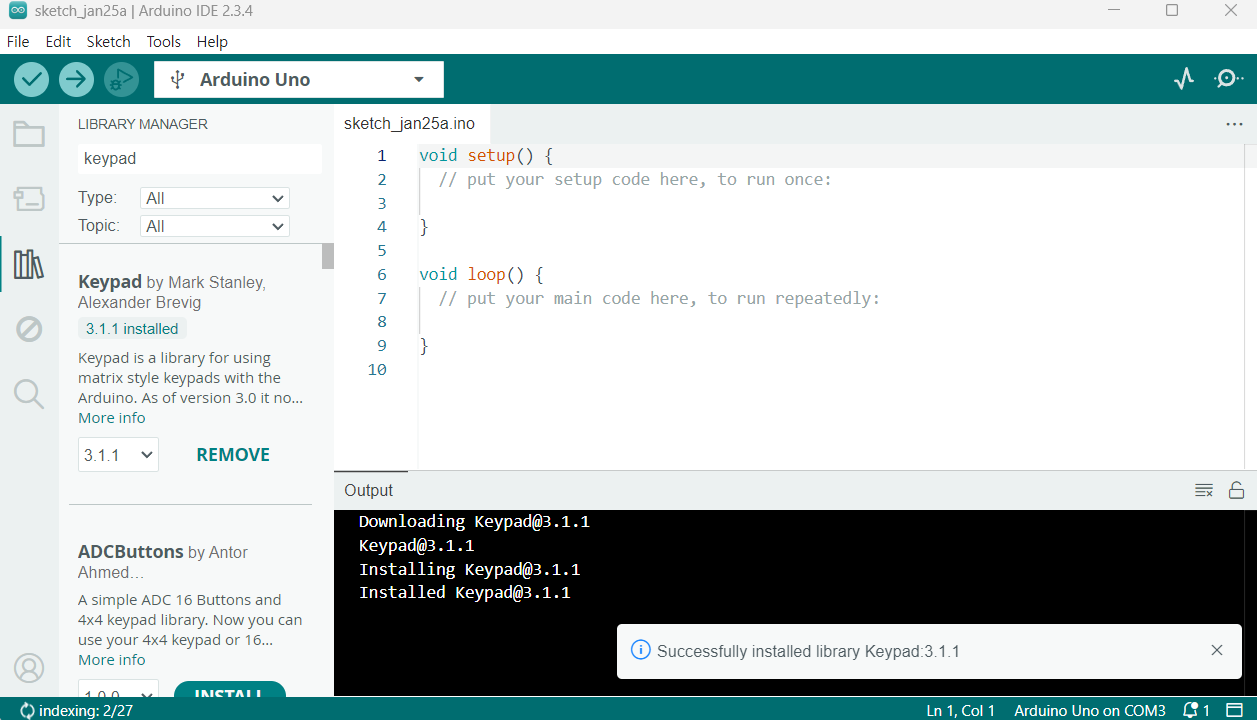Open the Keypad version 3.1.1 dropdown
The image size is (1257, 720).
(118, 454)
